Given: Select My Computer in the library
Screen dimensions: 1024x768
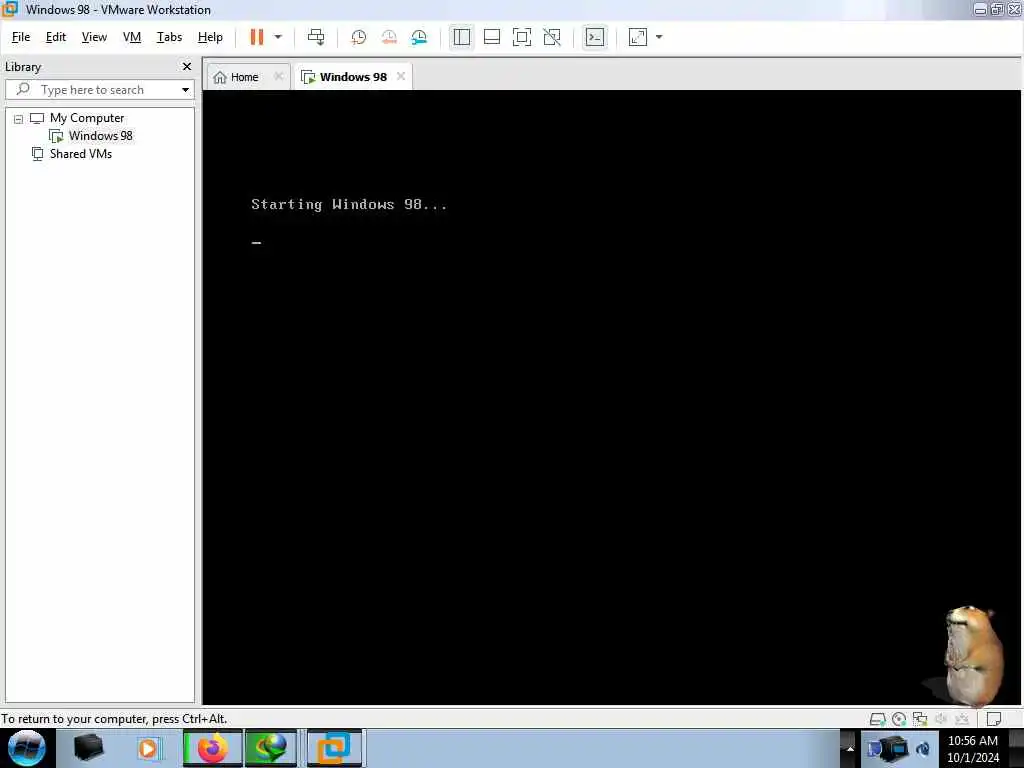Looking at the screenshot, I should pyautogui.click(x=87, y=118).
